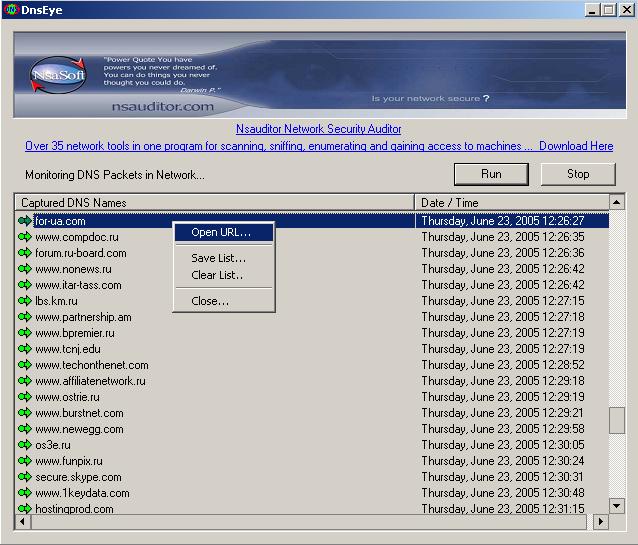Select the www.tcnj.edu entry

click(x=68, y=349)
